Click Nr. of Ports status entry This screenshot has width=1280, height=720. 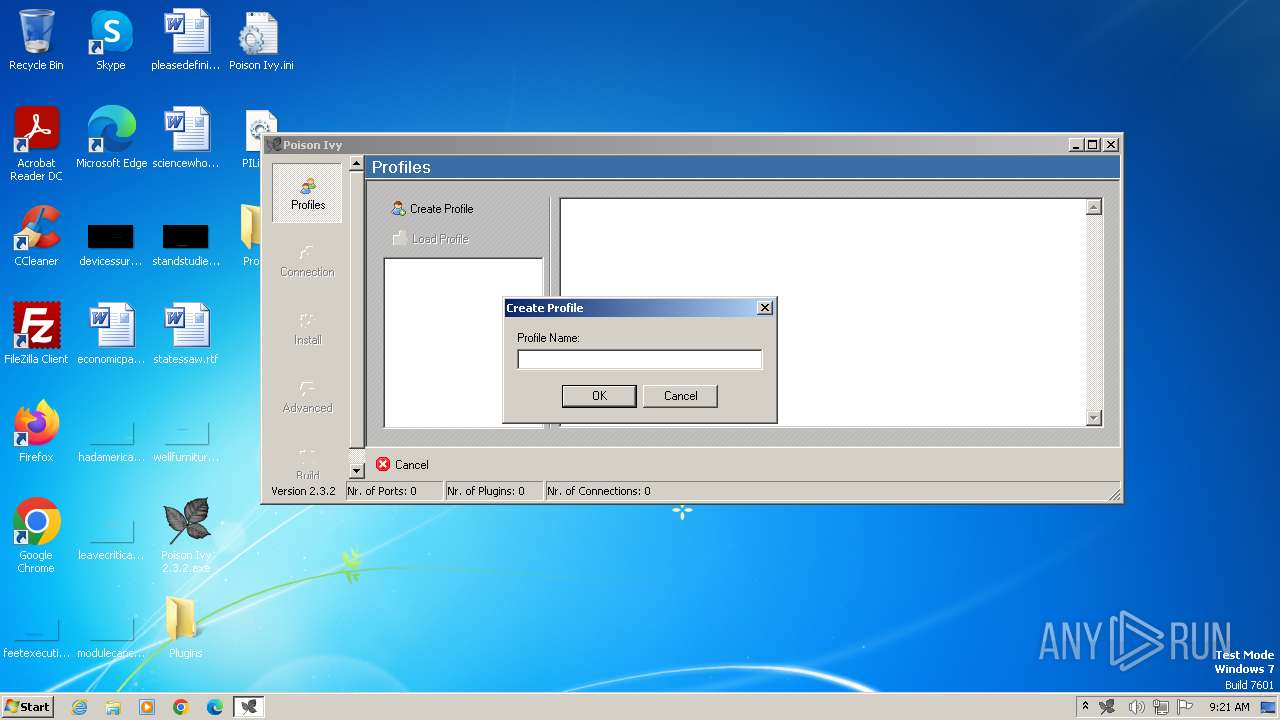pyautogui.click(x=394, y=491)
